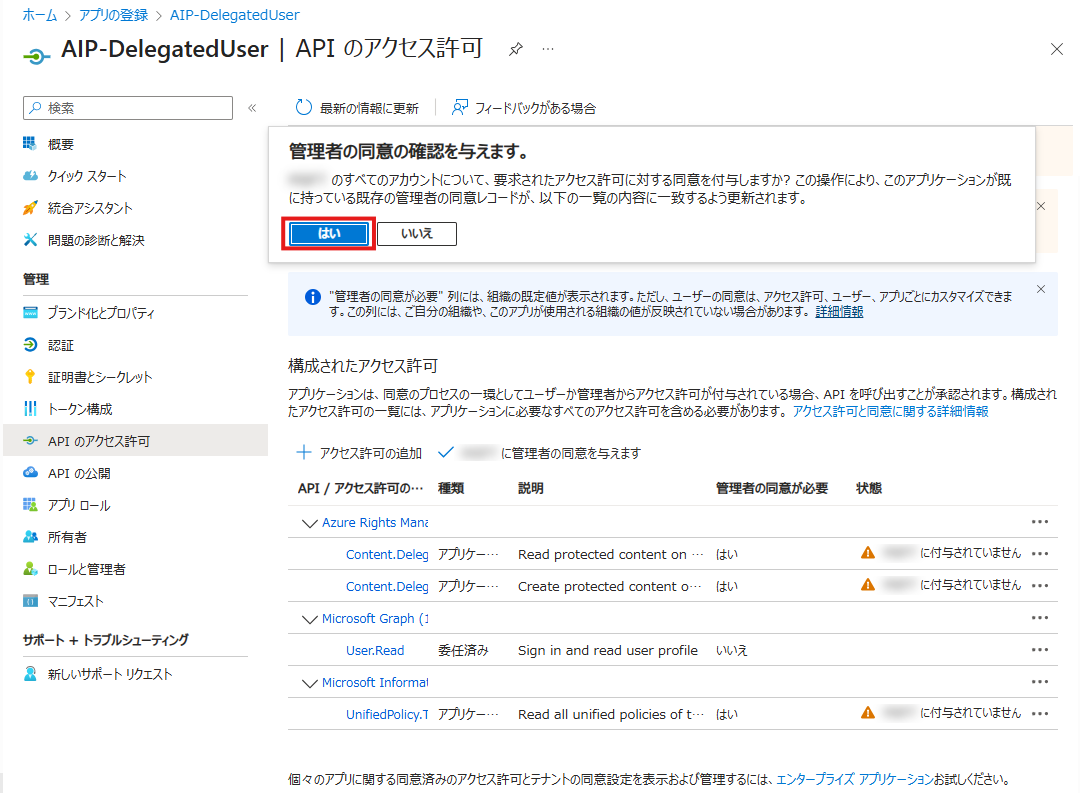The width and height of the screenshot is (1080, 793).
Task: Close the blade with the top-right X
Action: click(1057, 49)
